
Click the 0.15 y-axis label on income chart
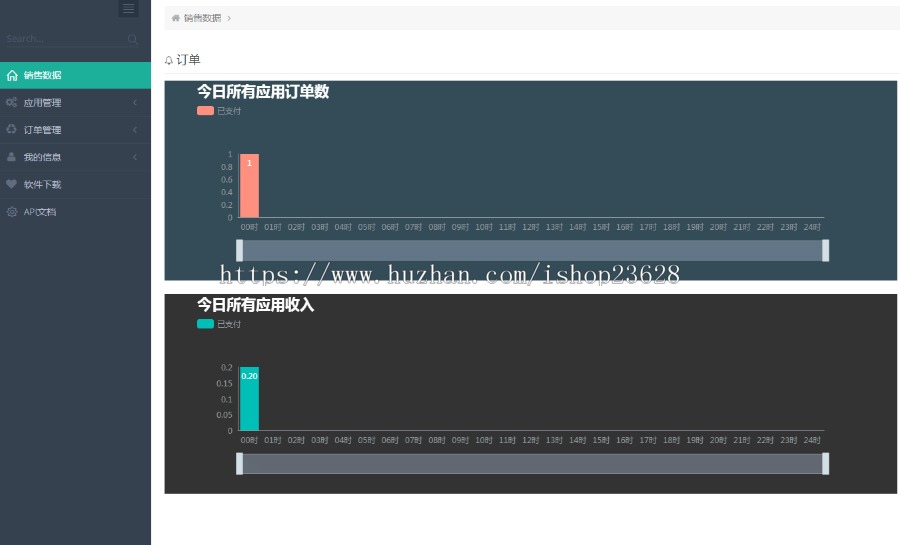click(224, 383)
